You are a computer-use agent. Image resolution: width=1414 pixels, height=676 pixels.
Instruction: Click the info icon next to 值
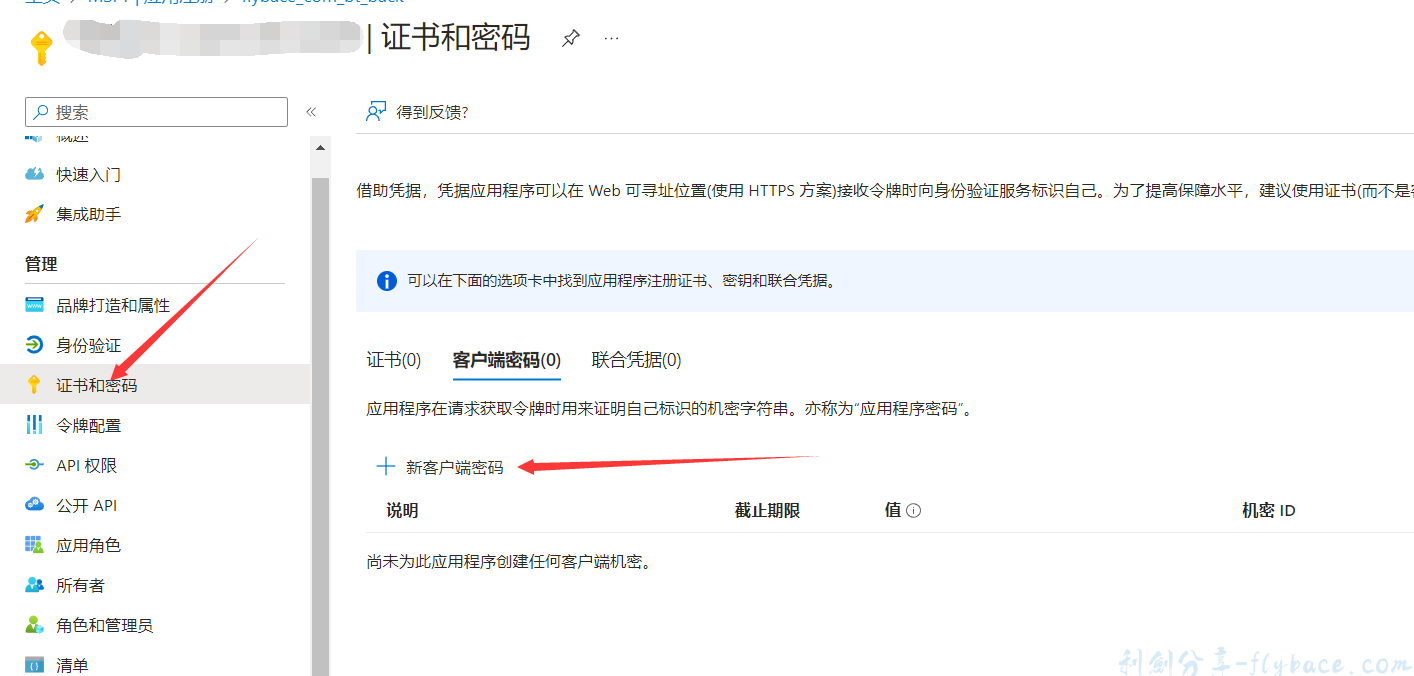pyautogui.click(x=913, y=510)
